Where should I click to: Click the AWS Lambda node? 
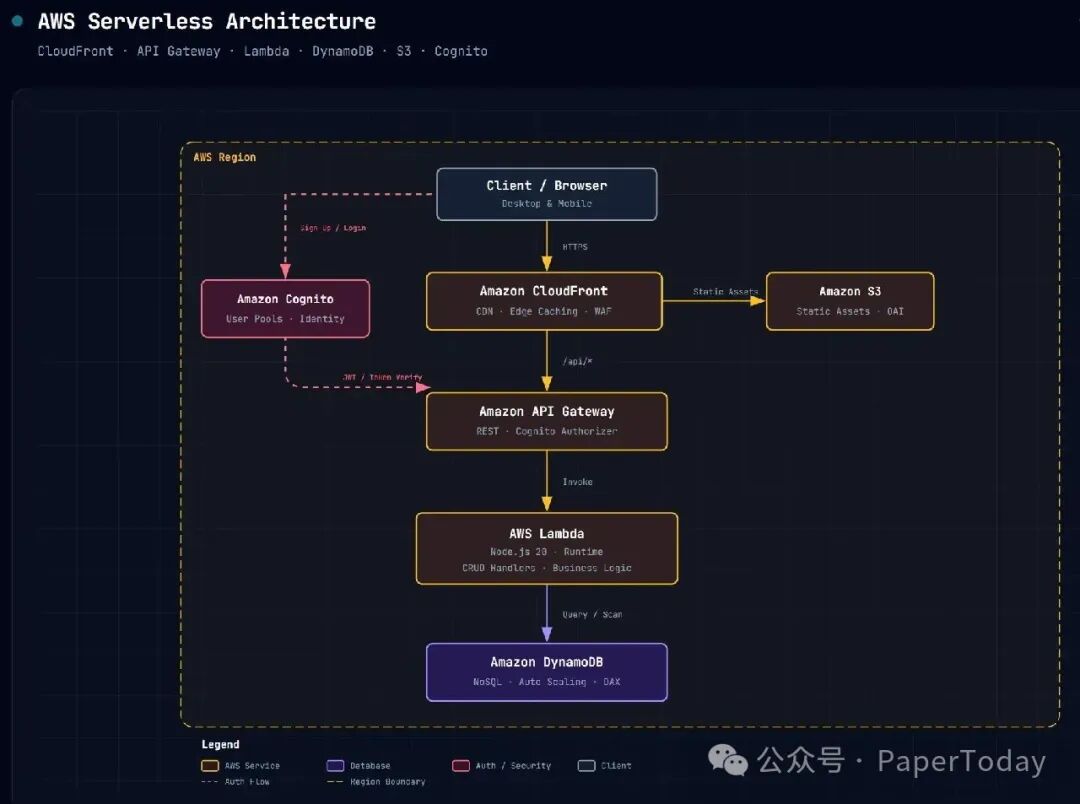click(546, 548)
